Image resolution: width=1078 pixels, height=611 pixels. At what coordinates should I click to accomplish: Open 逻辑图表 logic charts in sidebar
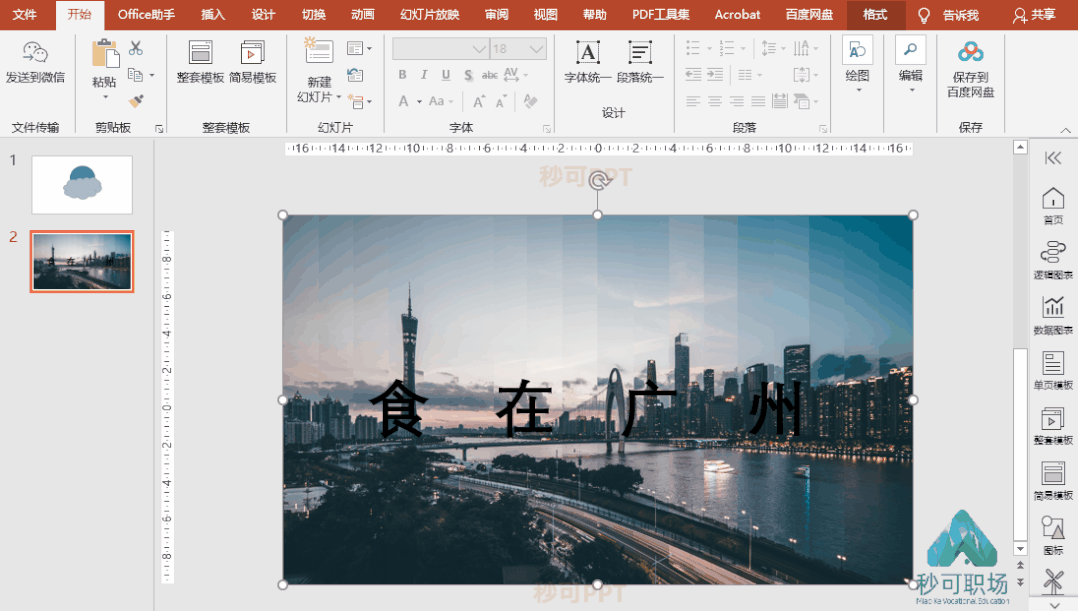click(x=1053, y=260)
